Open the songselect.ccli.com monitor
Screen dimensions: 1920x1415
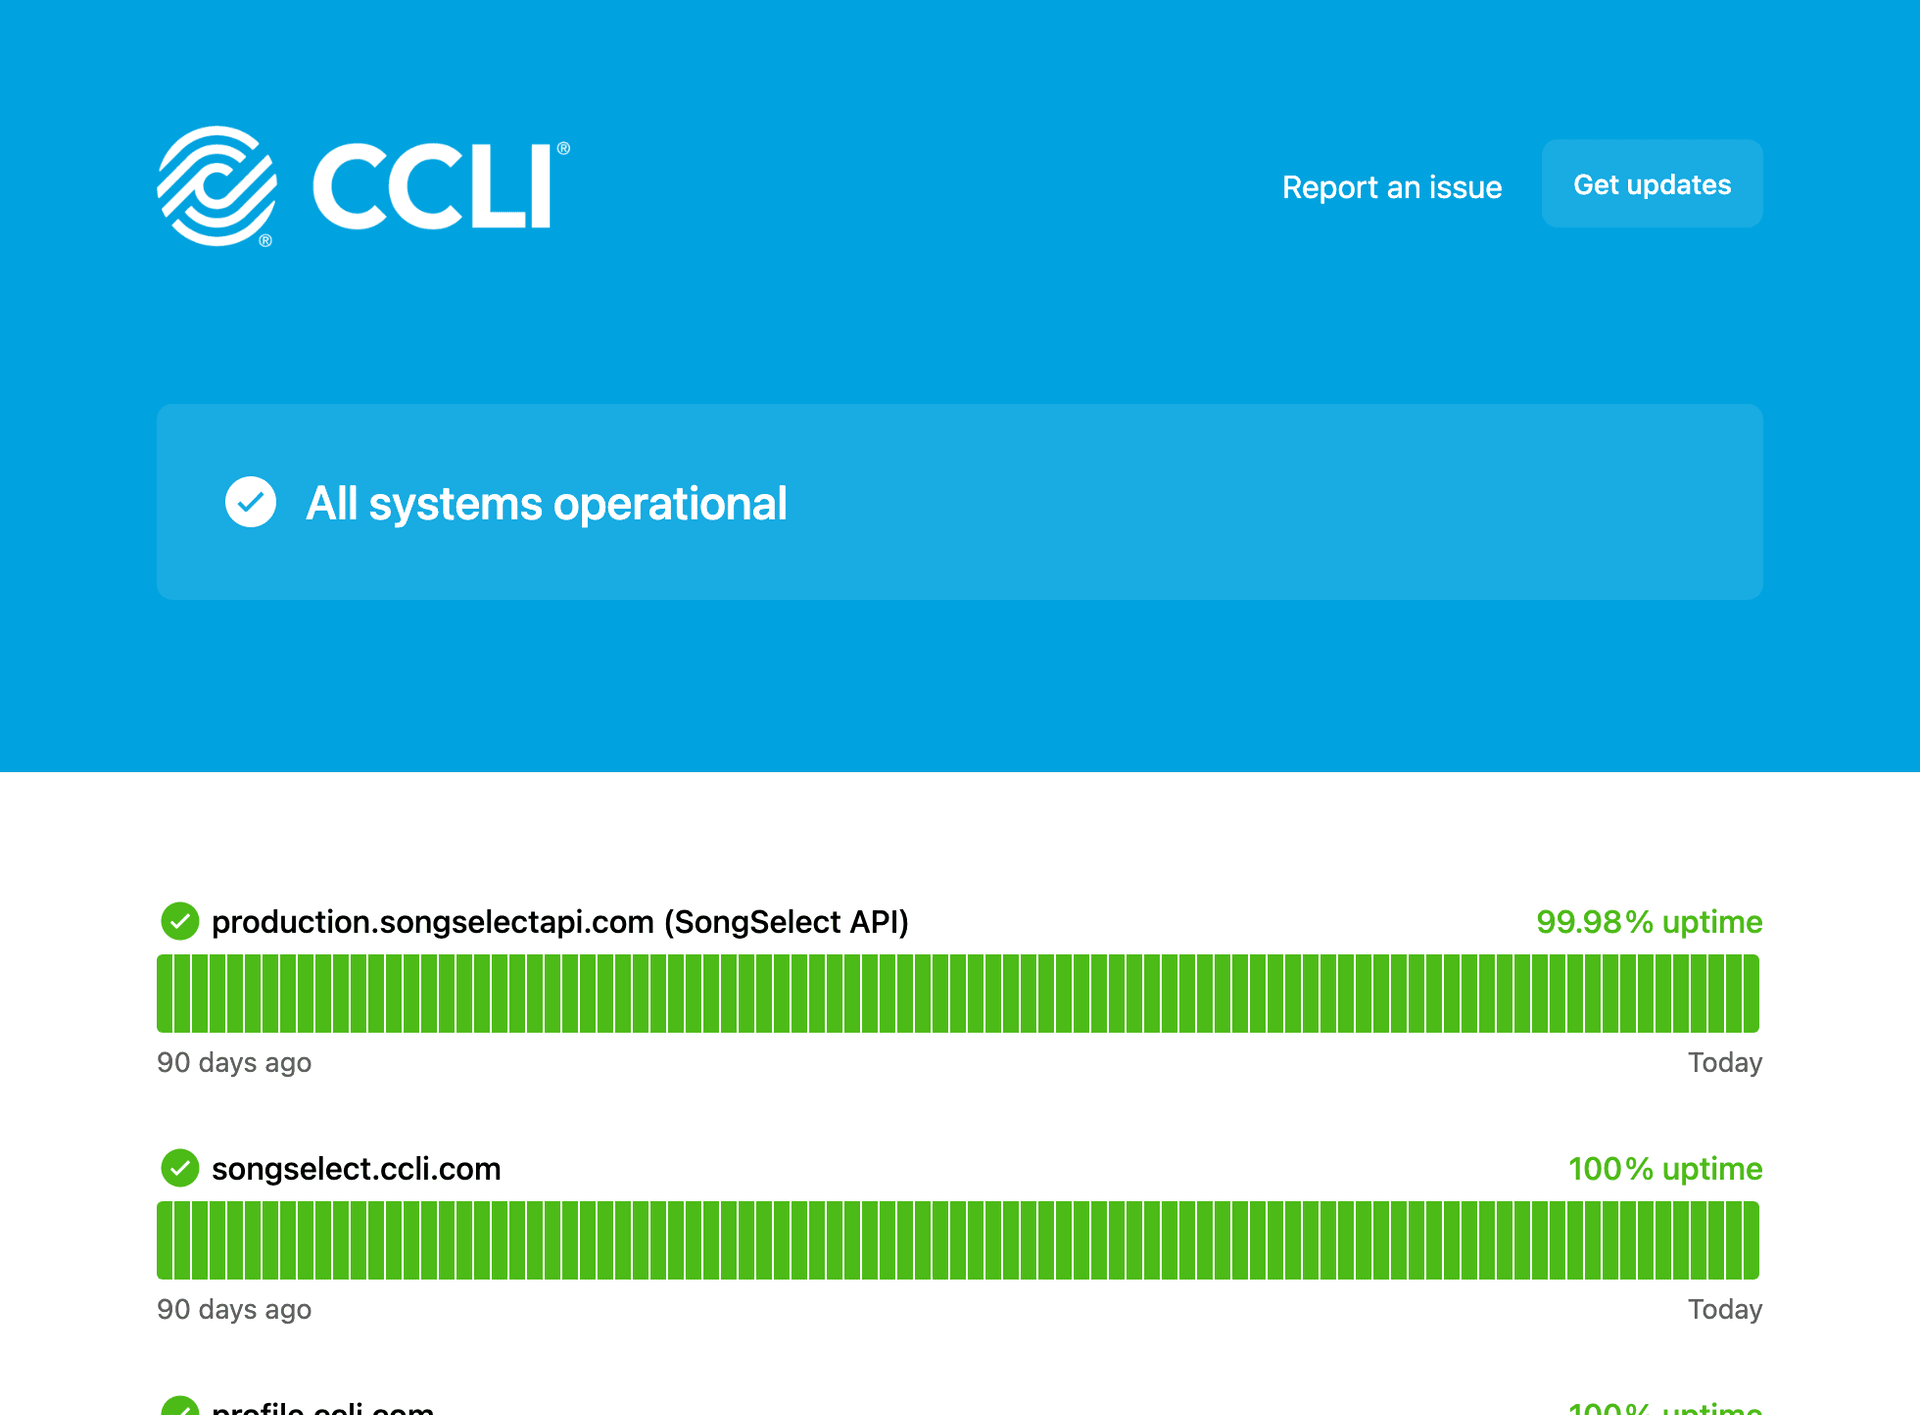pyautogui.click(x=356, y=1168)
